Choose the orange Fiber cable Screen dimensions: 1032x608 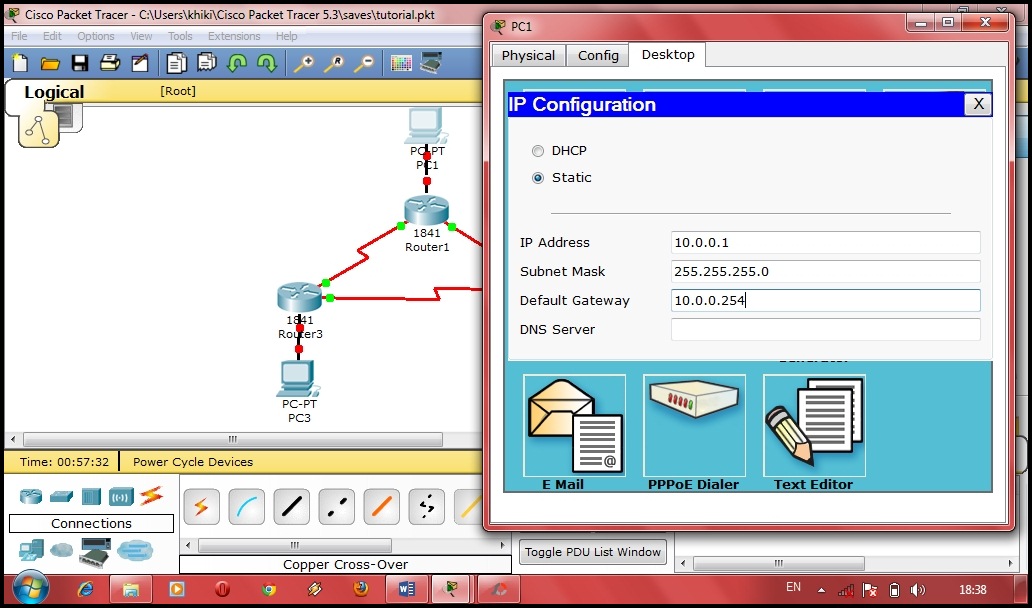tap(381, 507)
